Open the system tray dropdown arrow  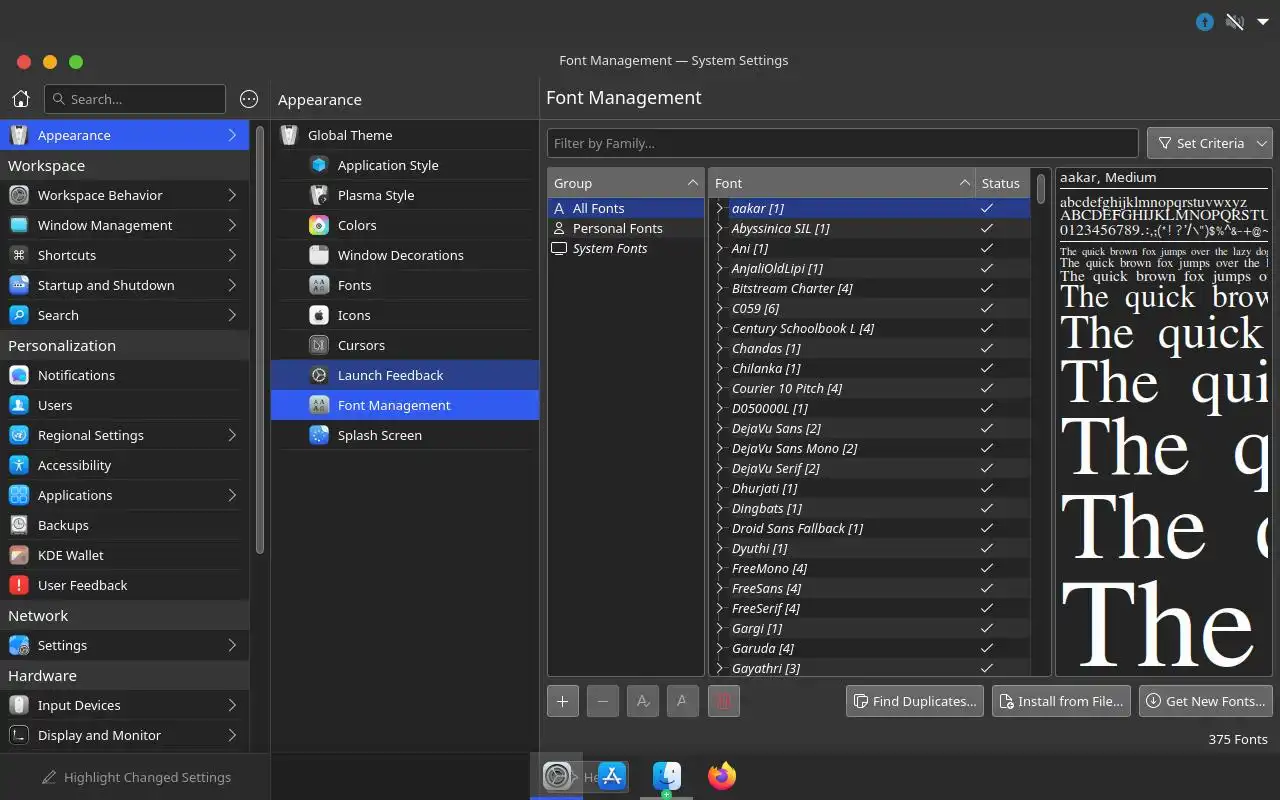pyautogui.click(x=1263, y=21)
